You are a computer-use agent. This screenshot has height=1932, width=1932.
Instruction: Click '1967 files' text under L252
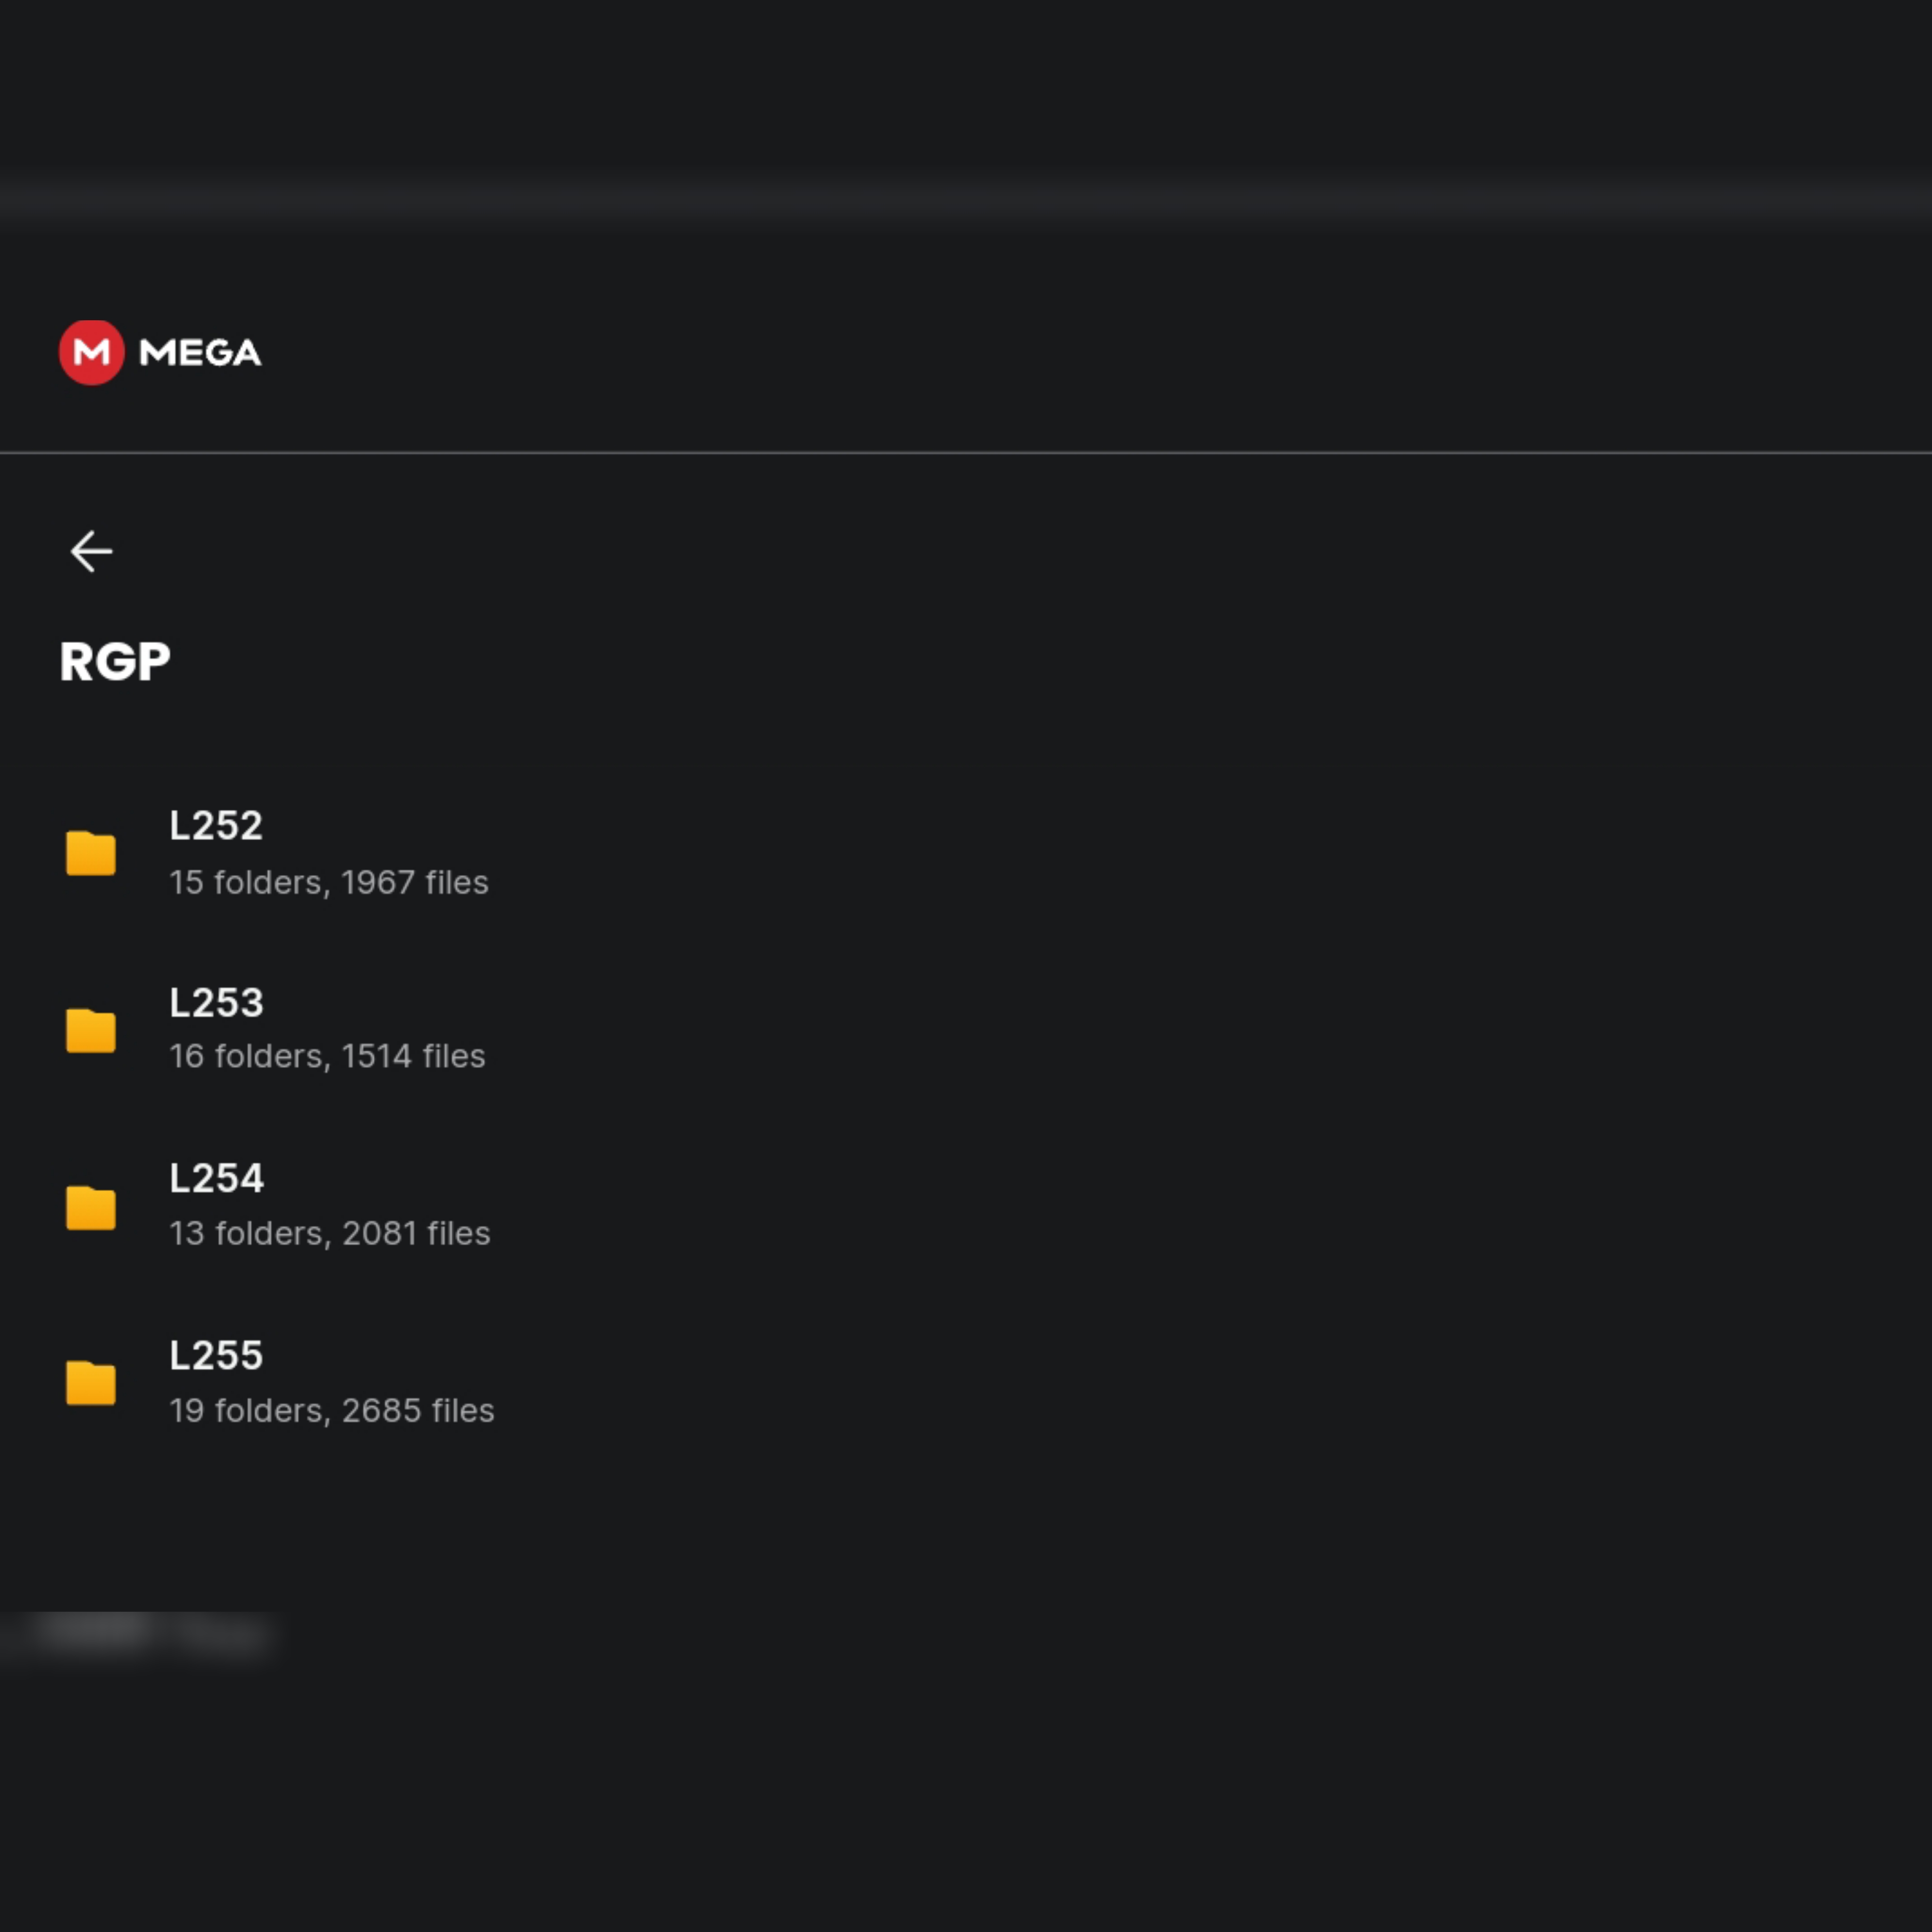[414, 883]
